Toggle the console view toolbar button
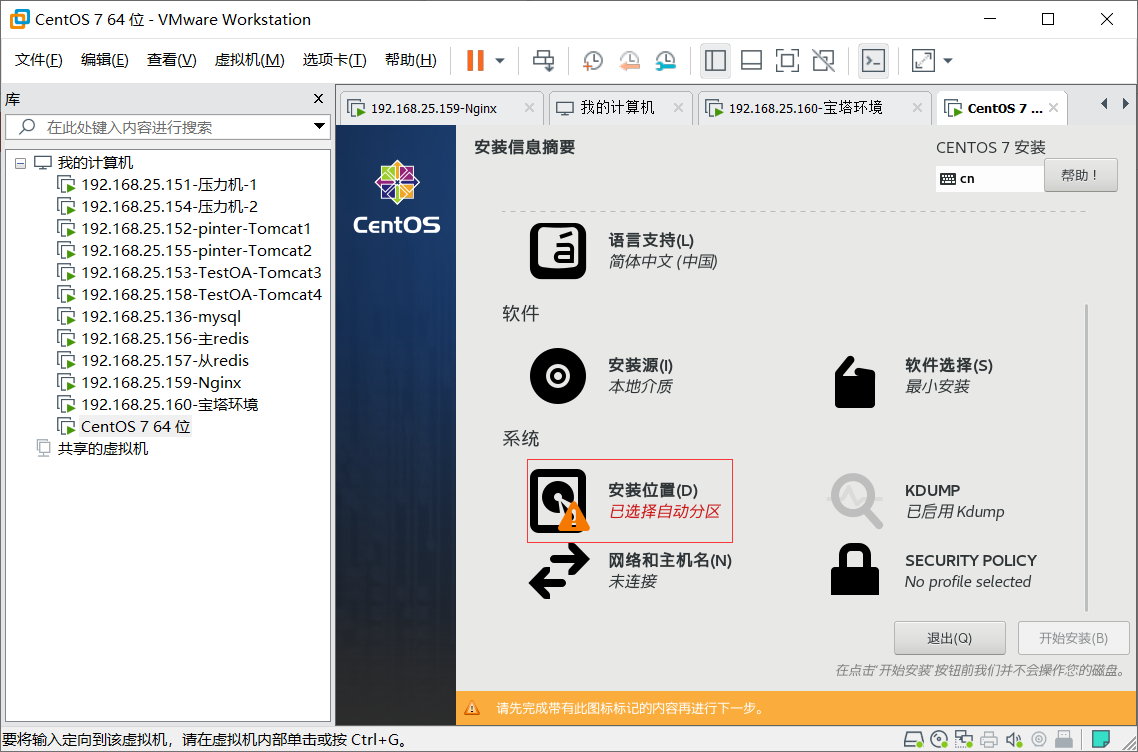1138x752 pixels. (873, 60)
